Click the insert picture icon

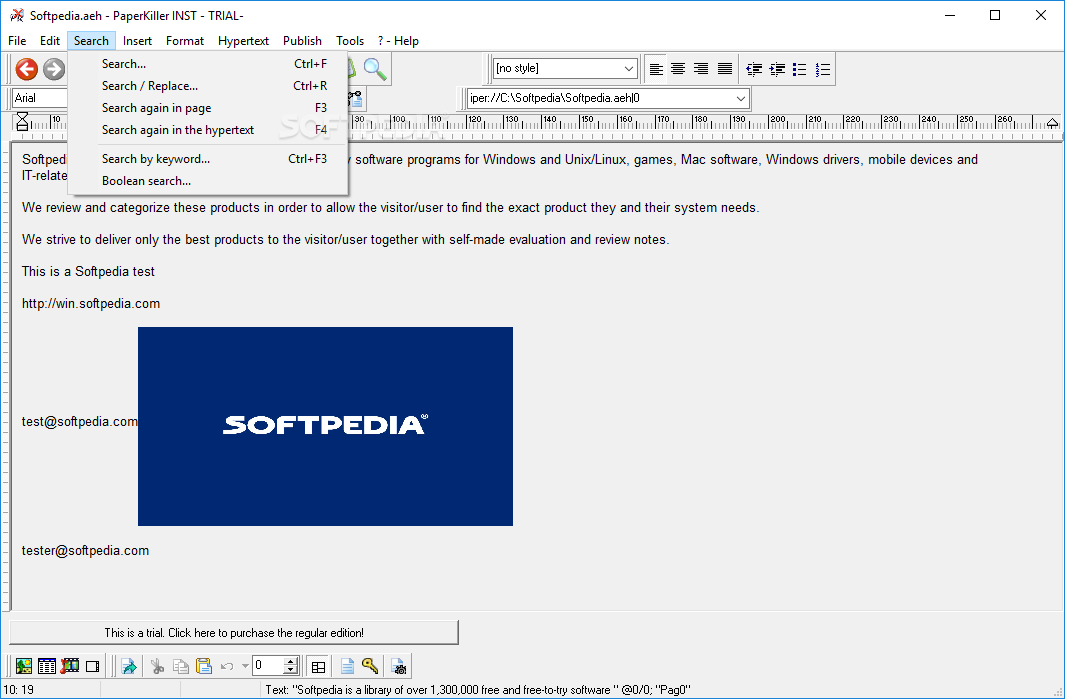pyautogui.click(x=24, y=666)
